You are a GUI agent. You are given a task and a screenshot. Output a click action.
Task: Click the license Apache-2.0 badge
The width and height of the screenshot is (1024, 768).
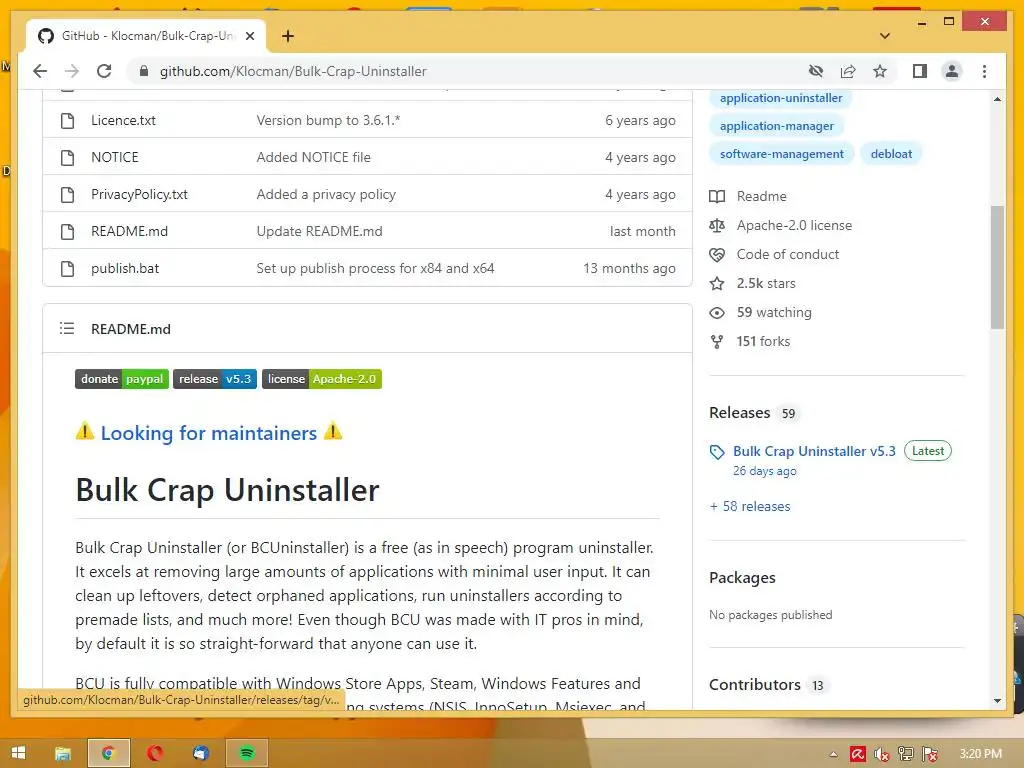(322, 379)
